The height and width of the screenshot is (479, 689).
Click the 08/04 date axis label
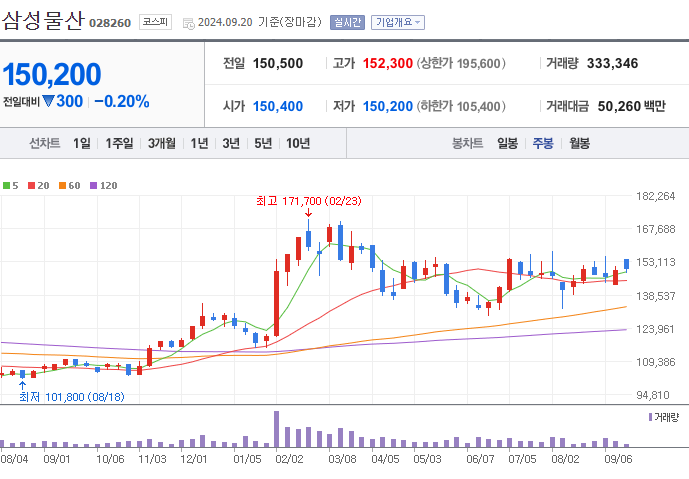14,459
